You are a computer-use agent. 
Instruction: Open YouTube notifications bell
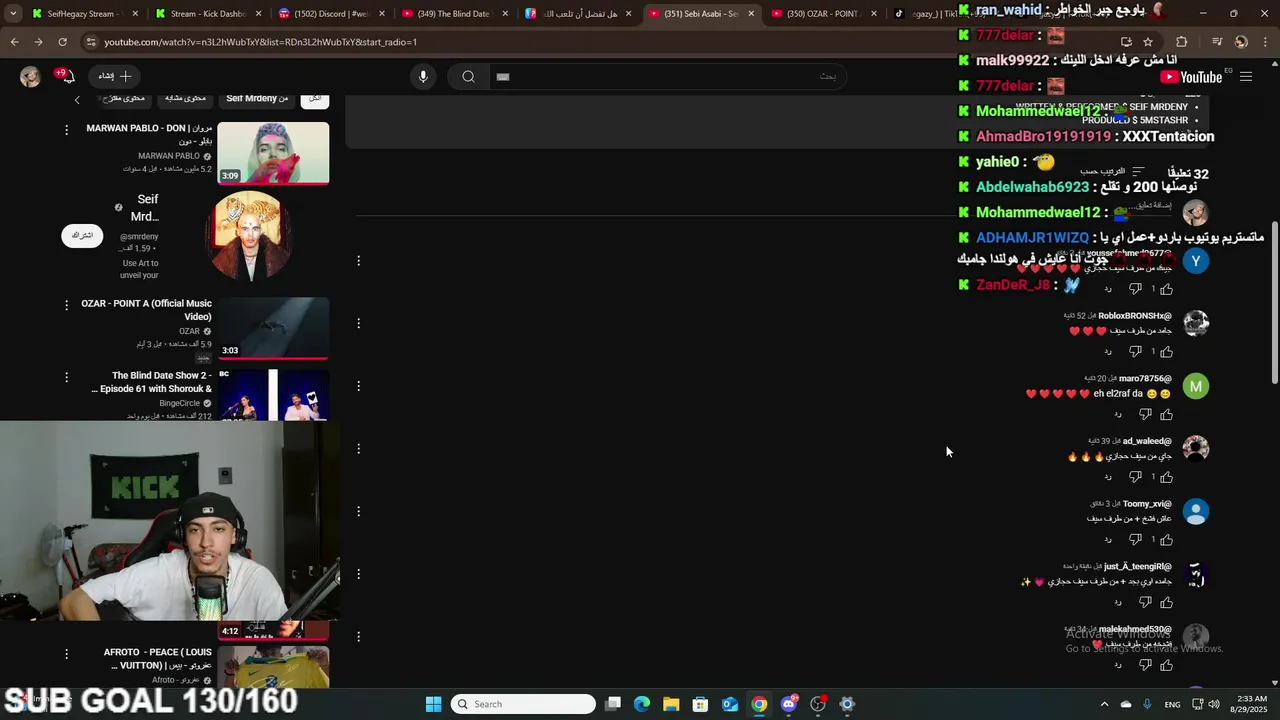pos(67,76)
